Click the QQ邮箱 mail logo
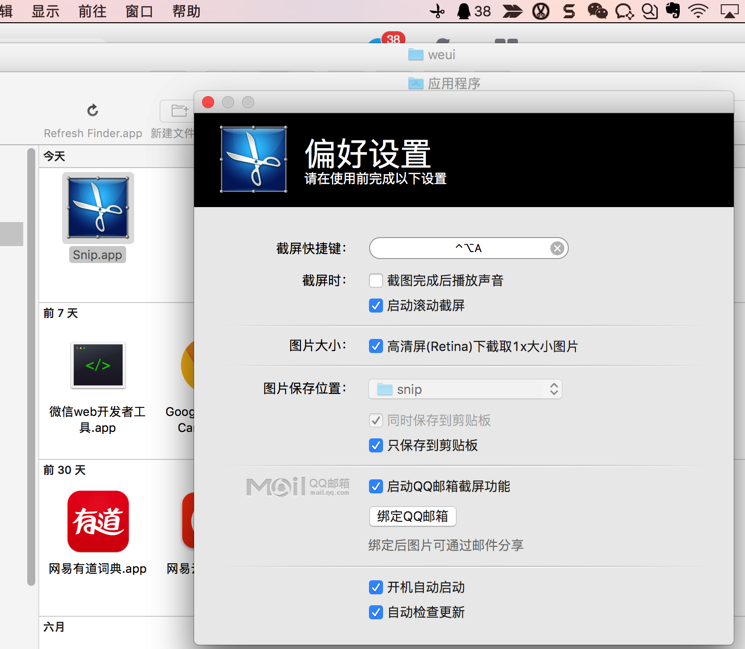 coord(298,487)
